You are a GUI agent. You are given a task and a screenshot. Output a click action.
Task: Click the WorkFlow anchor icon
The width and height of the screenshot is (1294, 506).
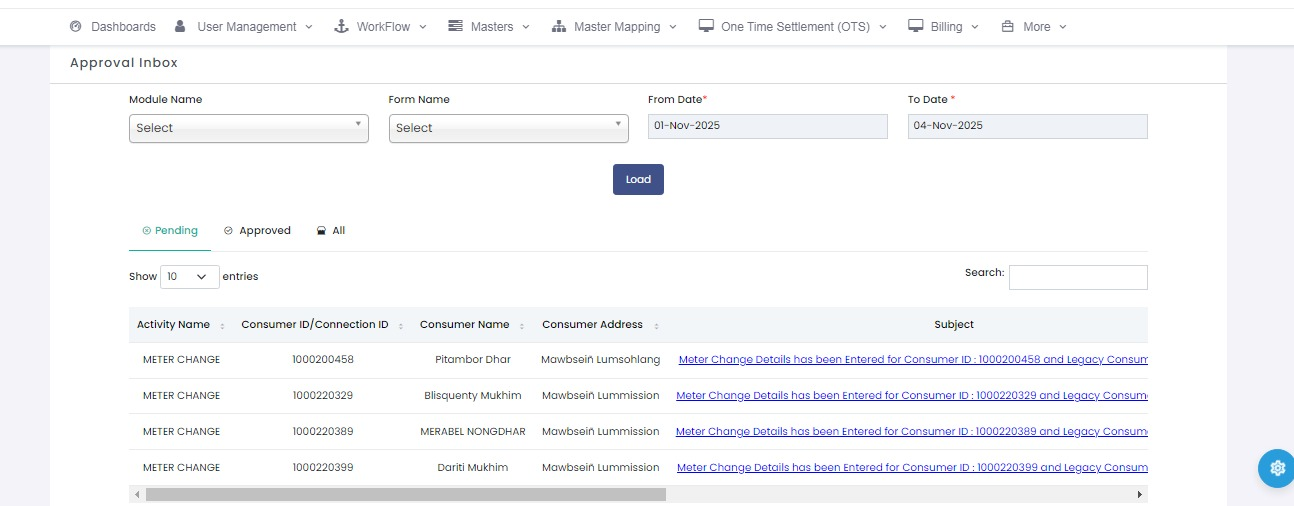coord(340,27)
